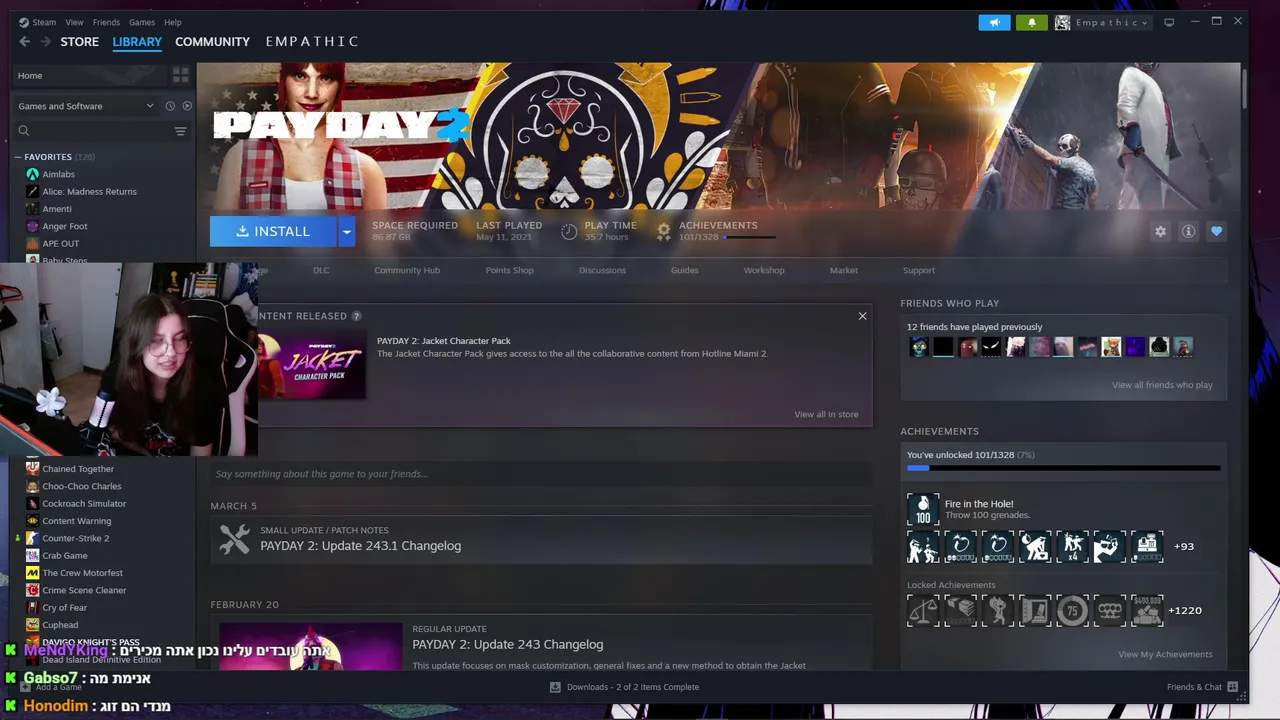1280x720 pixels.
Task: Show +93 more unlocked achievements
Action: pos(1184,546)
